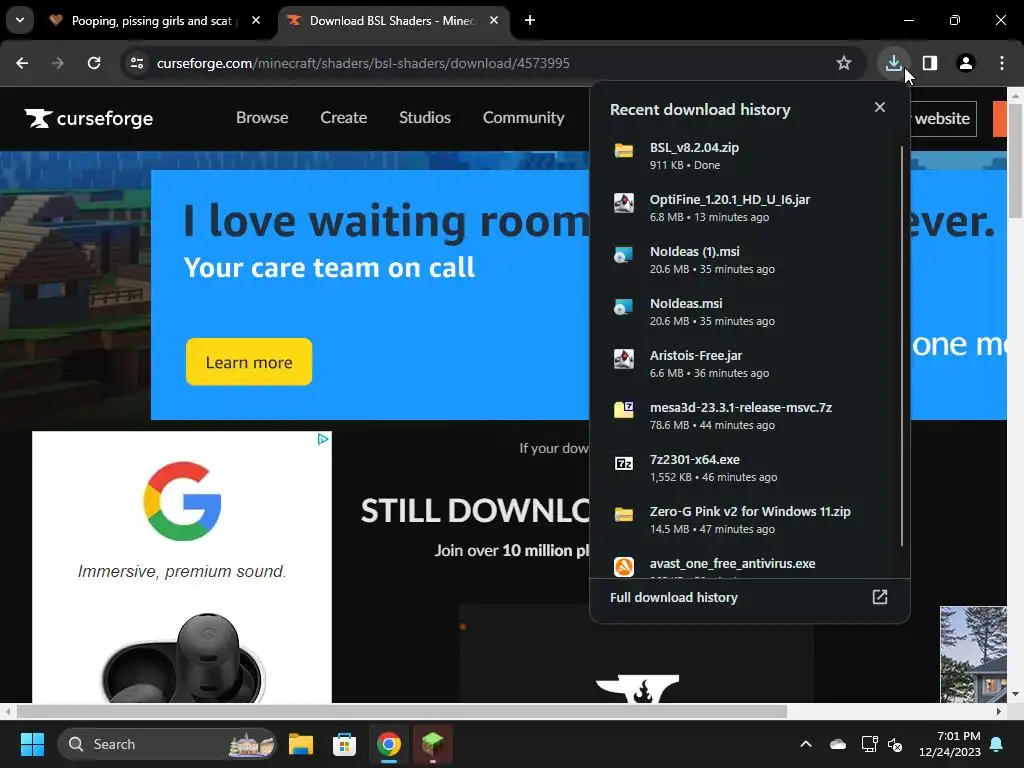Screen dimensions: 1024x768
Task: Click the Google earbuds ad image
Action: click(182, 657)
